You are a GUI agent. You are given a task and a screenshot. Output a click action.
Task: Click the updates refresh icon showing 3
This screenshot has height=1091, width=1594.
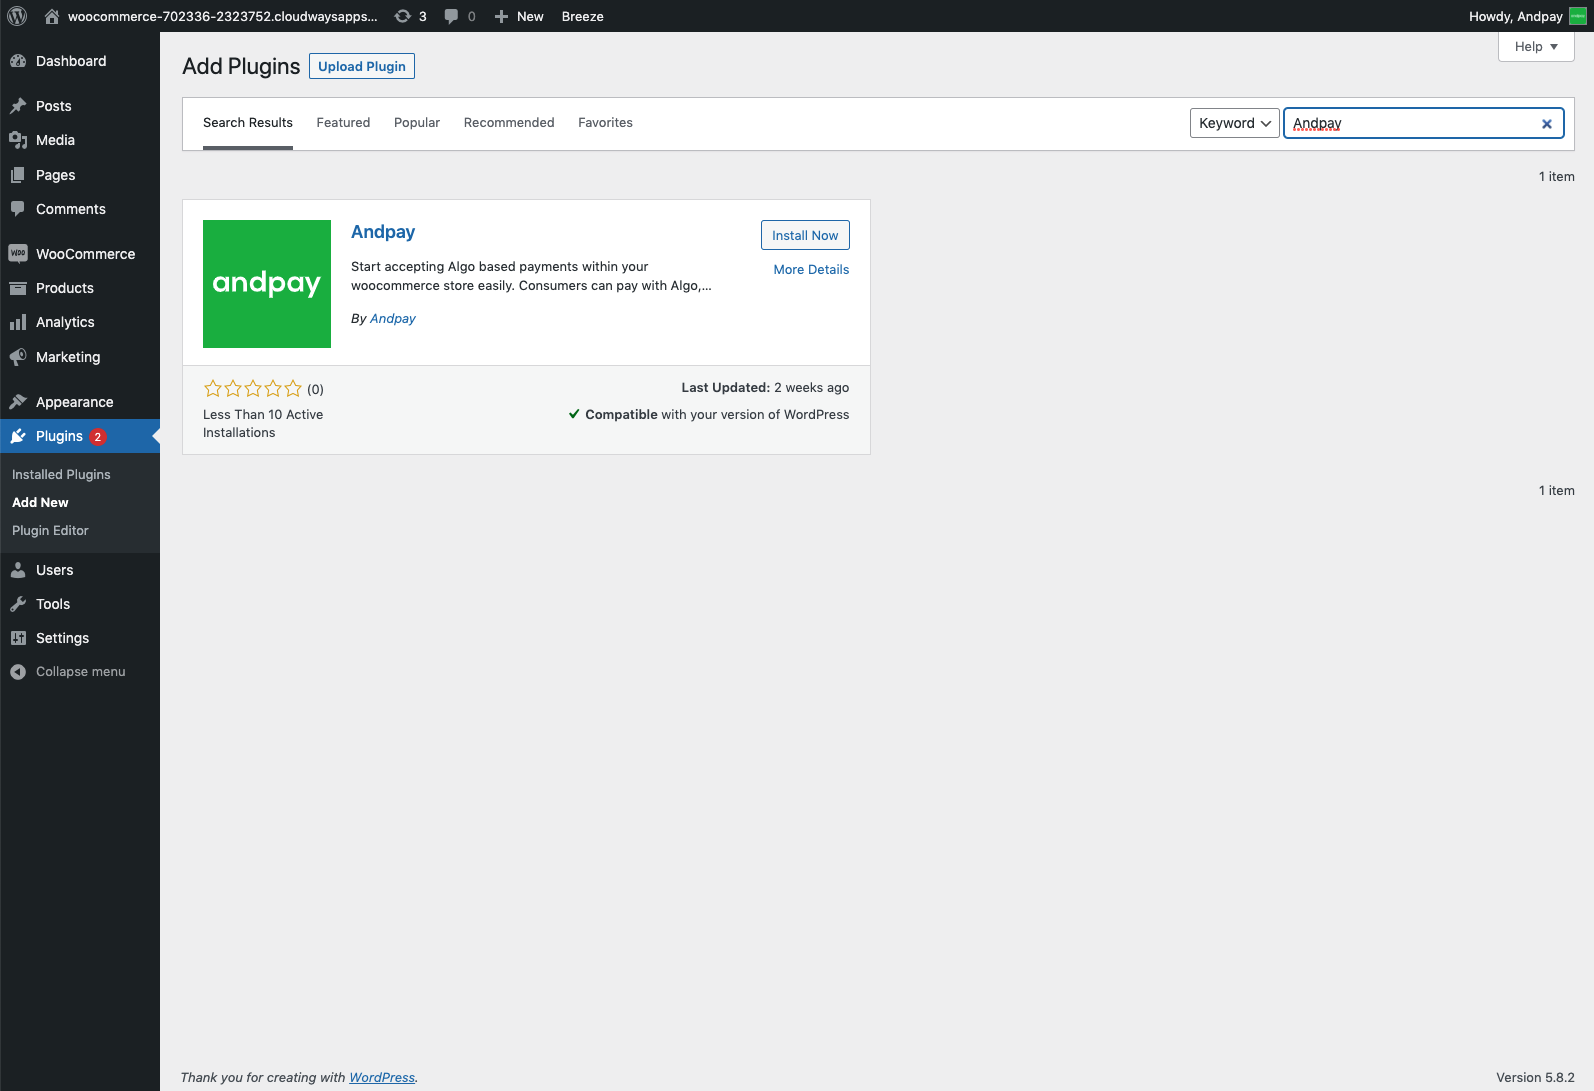tap(403, 16)
